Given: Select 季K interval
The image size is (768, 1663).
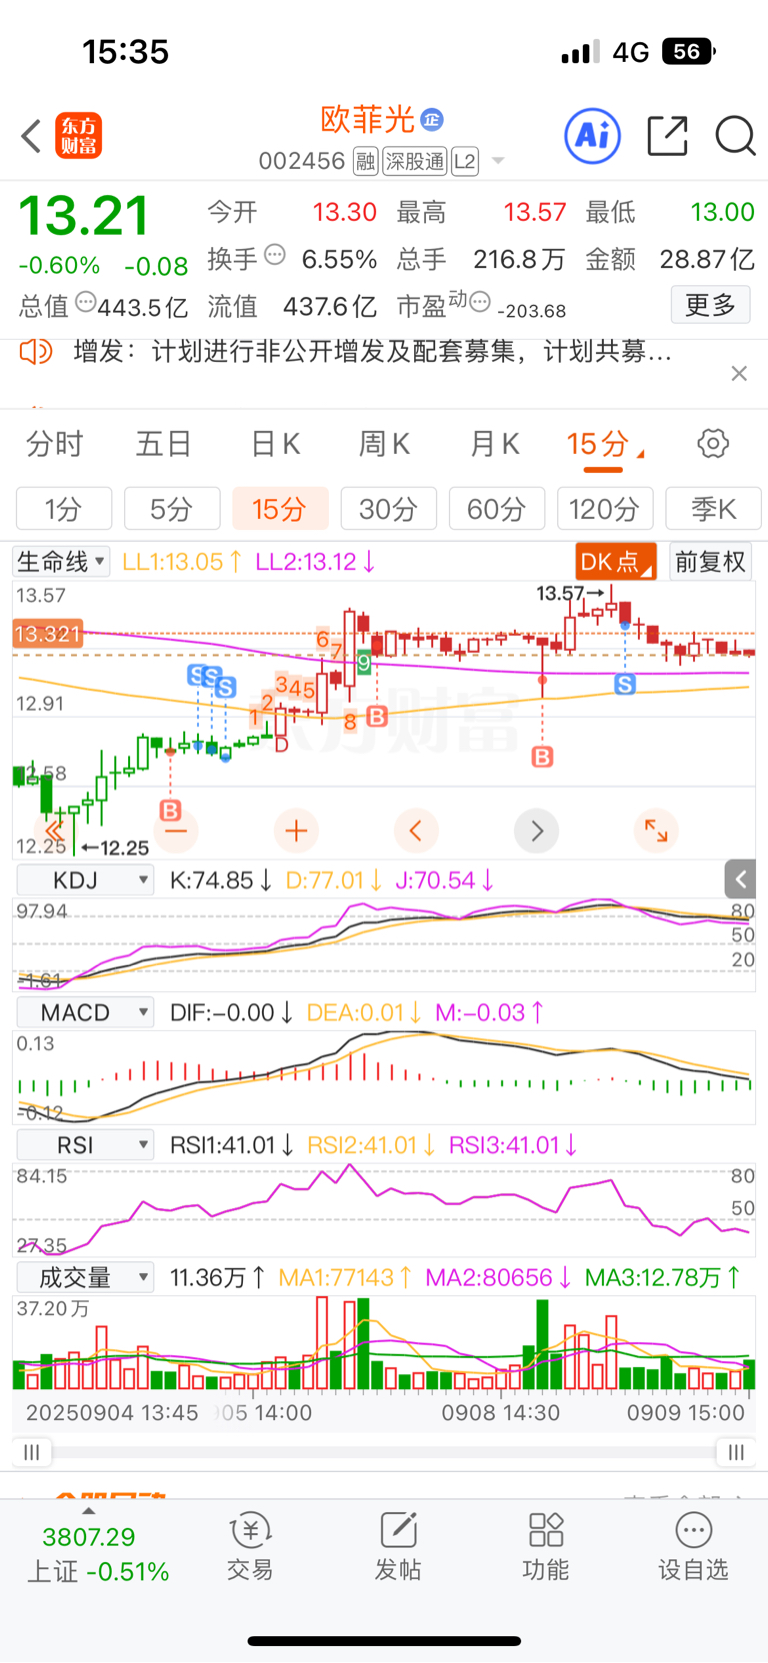Looking at the screenshot, I should pyautogui.click(x=714, y=509).
